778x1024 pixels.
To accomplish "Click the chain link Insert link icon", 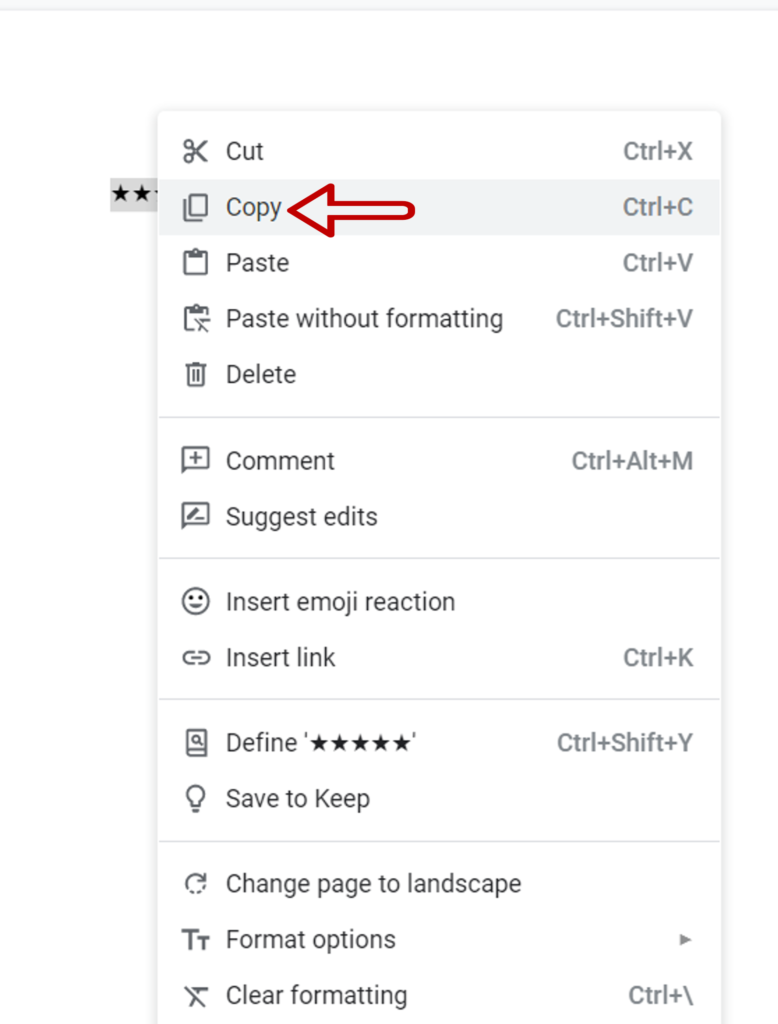I will (196, 658).
